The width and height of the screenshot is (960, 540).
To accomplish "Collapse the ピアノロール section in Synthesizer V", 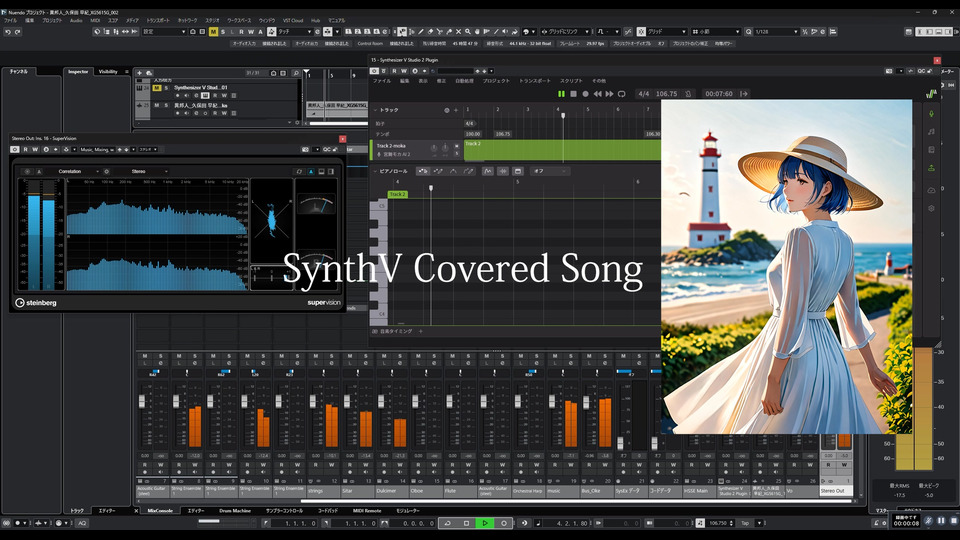I will point(373,171).
